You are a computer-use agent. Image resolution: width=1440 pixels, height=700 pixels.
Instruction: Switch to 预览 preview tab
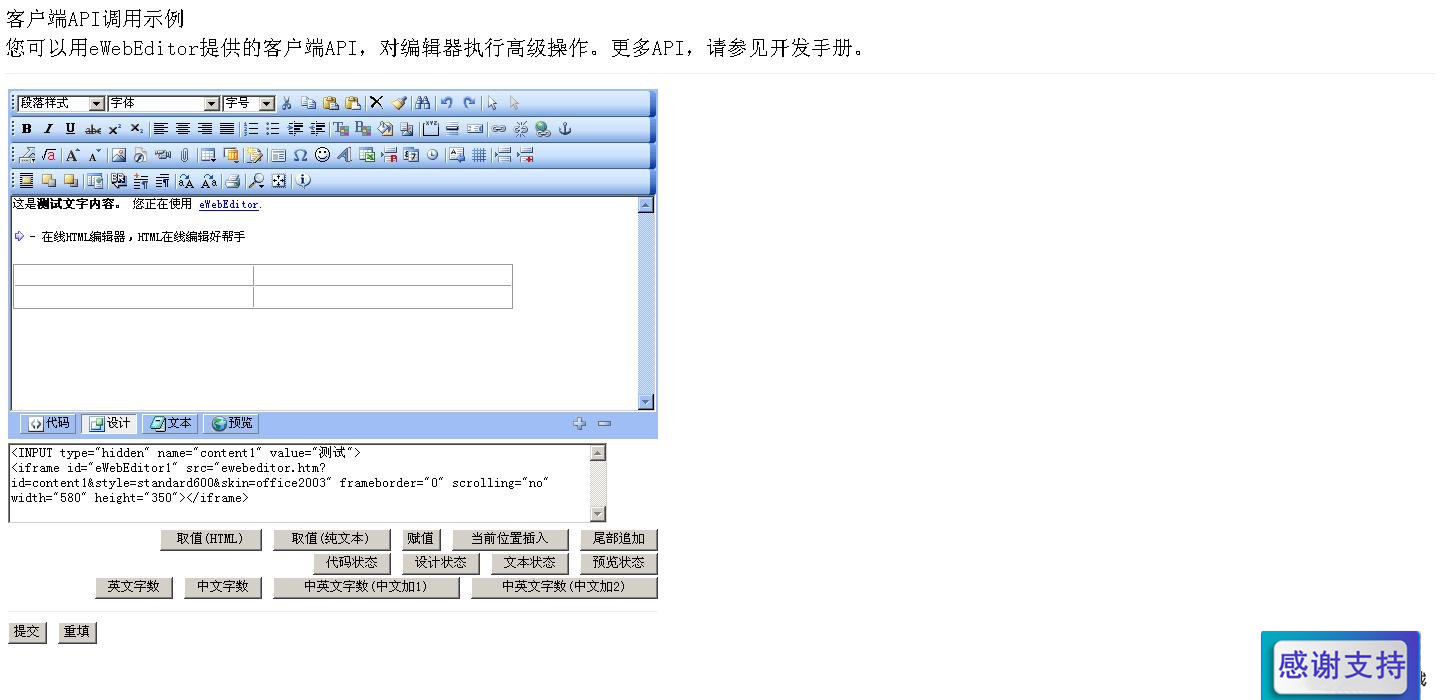click(231, 423)
